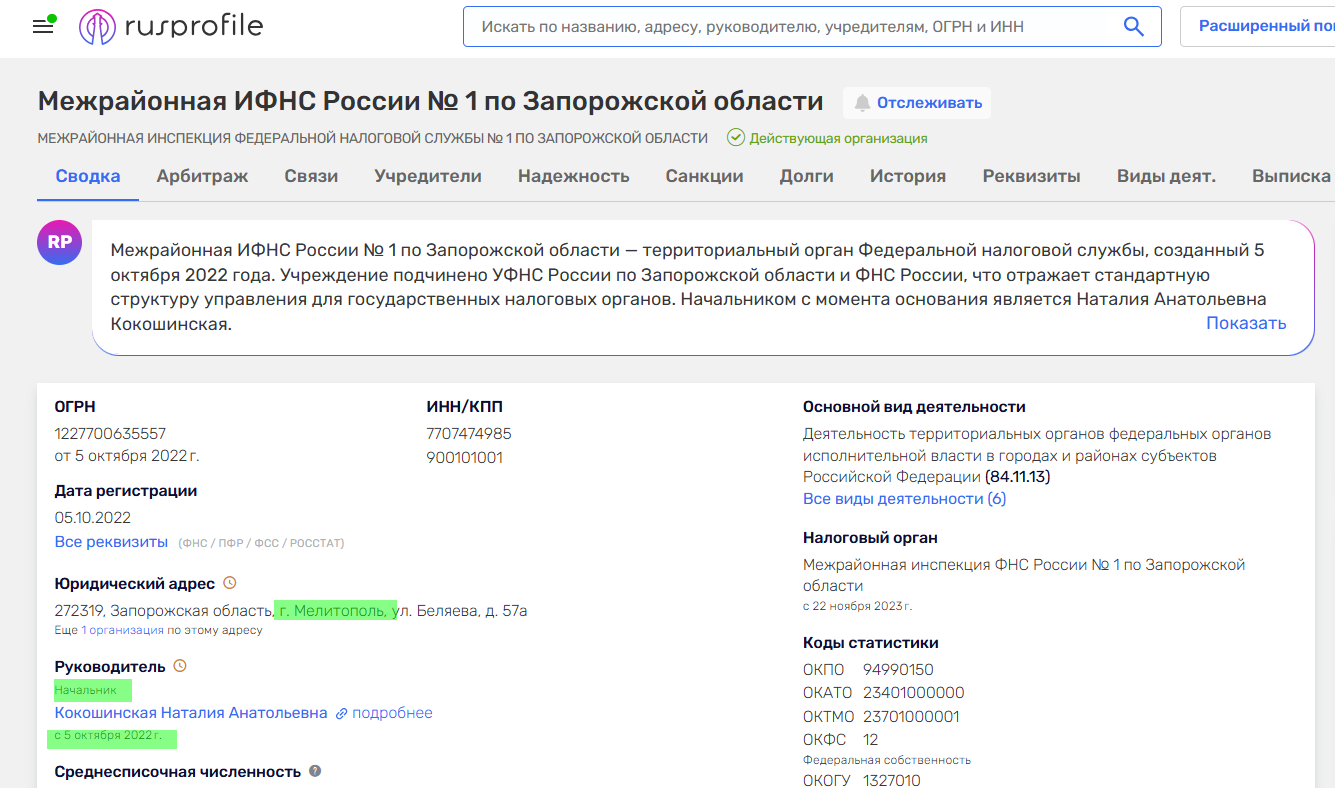Open the hamburger menu
1335x788 pixels.
[x=42, y=26]
